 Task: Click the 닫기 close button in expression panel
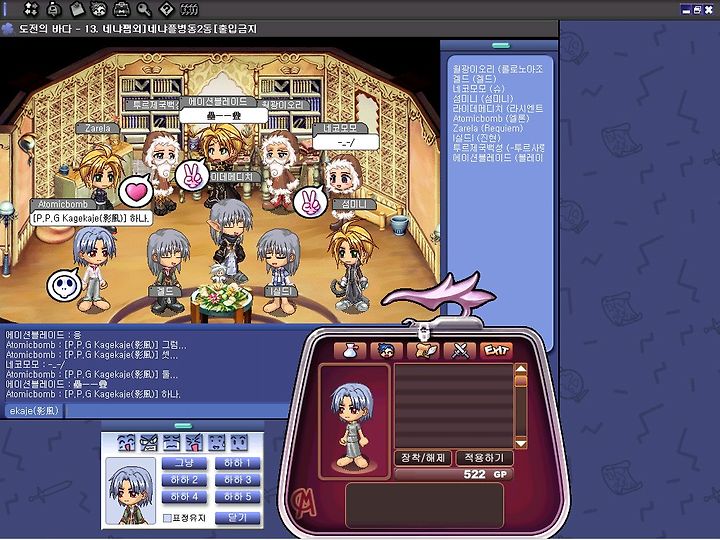click(237, 518)
